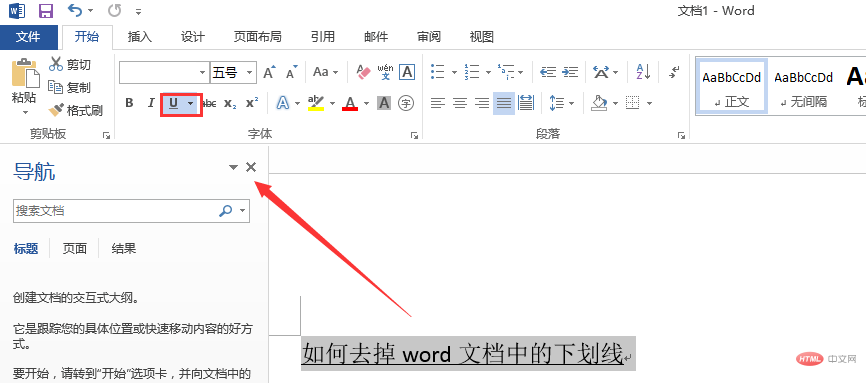Increase paragraph indent
866x383 pixels.
pyautogui.click(x=570, y=72)
